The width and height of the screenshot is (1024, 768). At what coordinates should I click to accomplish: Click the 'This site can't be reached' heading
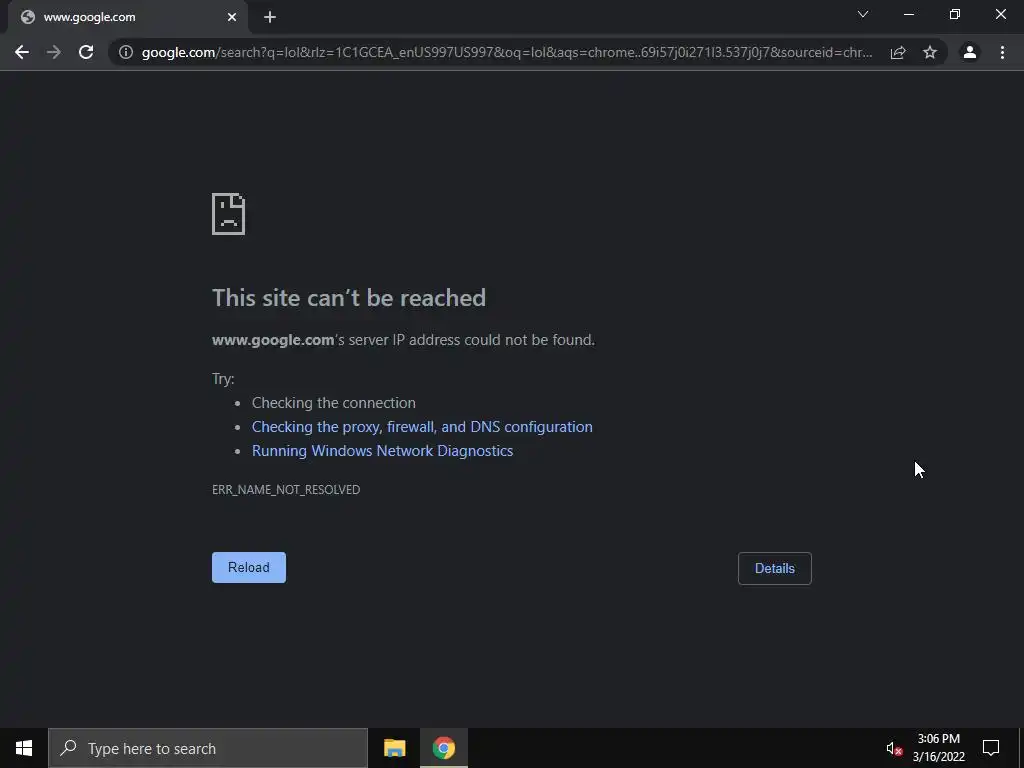coord(349,298)
